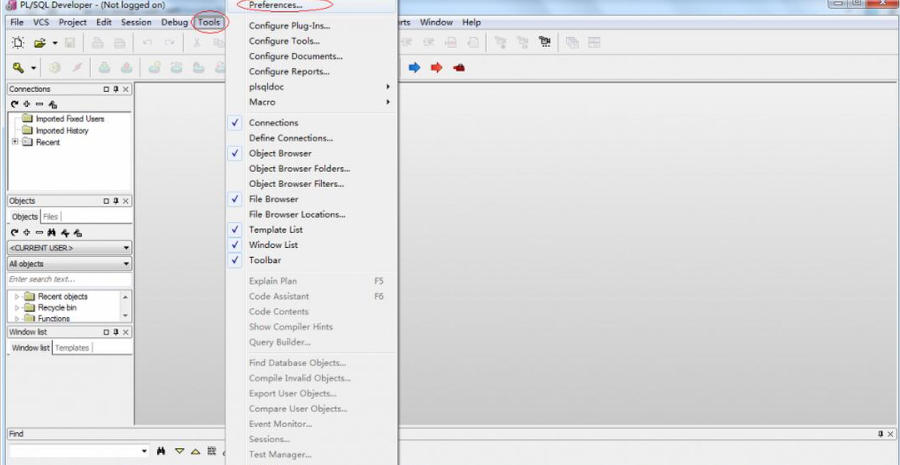Click the binoculars icon in Objects panel
The height and width of the screenshot is (465, 900).
(52, 232)
